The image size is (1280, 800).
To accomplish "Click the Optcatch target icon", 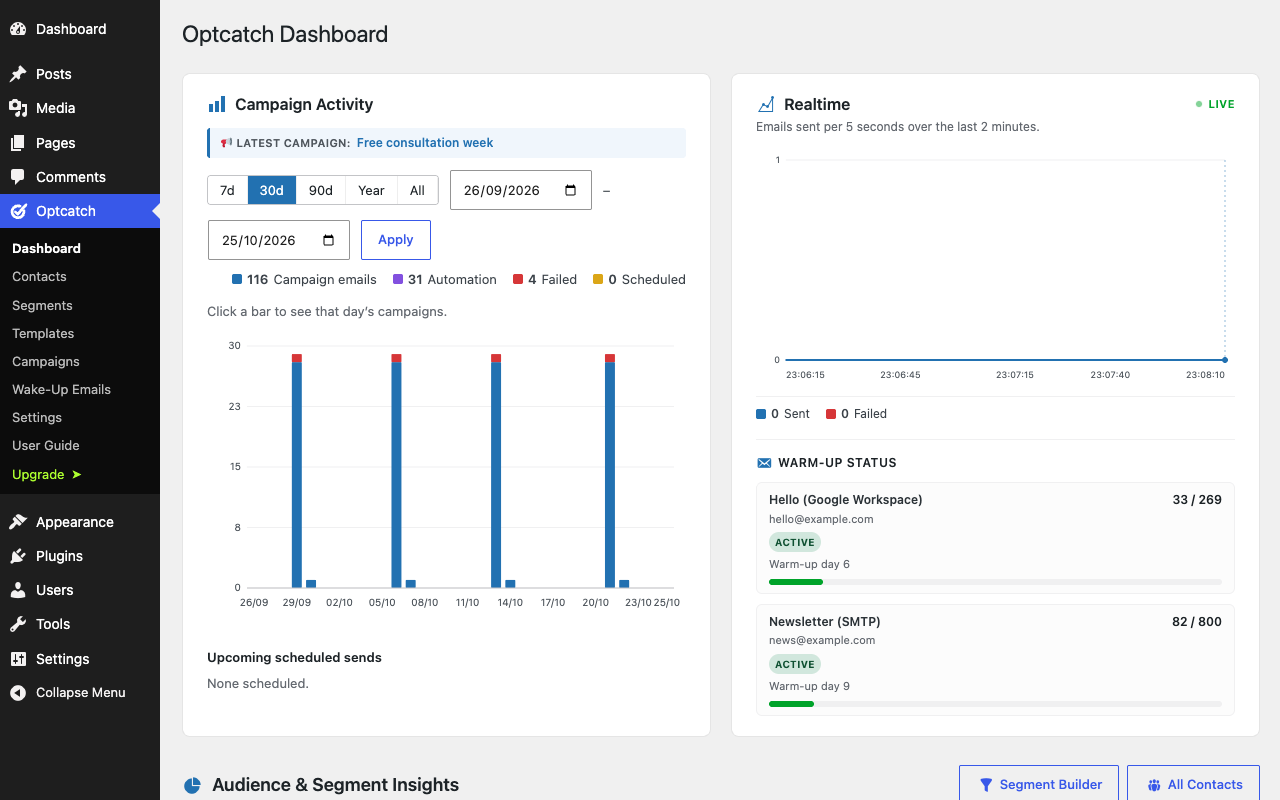I will point(18,211).
